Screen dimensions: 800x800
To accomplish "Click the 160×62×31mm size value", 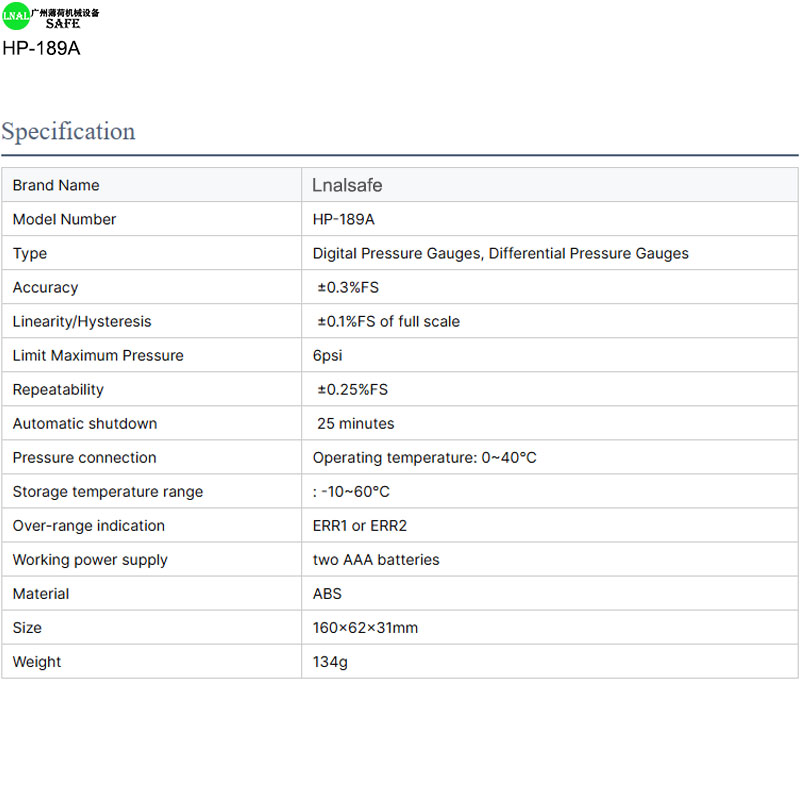I will click(365, 628).
